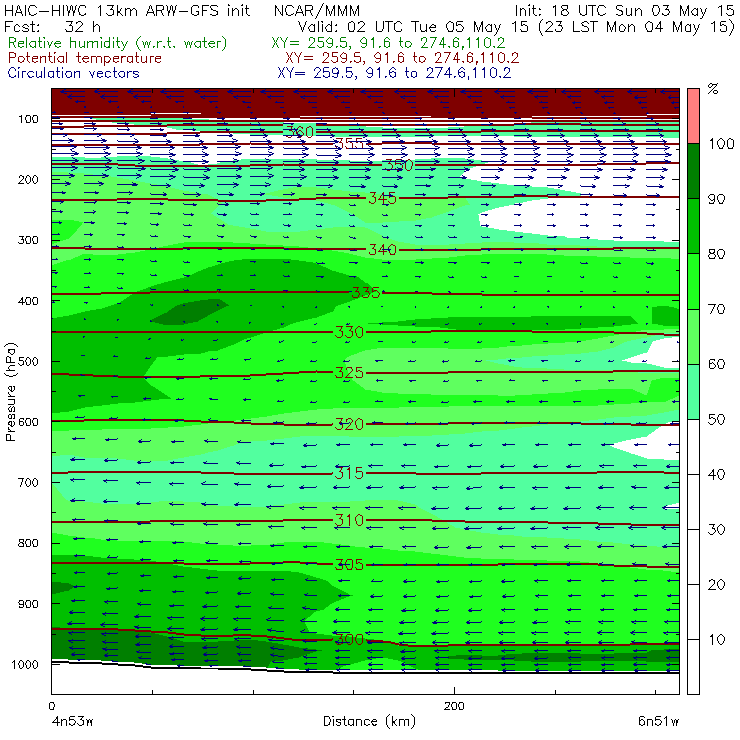This screenshot has width=740, height=740.
Task: Click the 315 contour label
Action: [349, 473]
